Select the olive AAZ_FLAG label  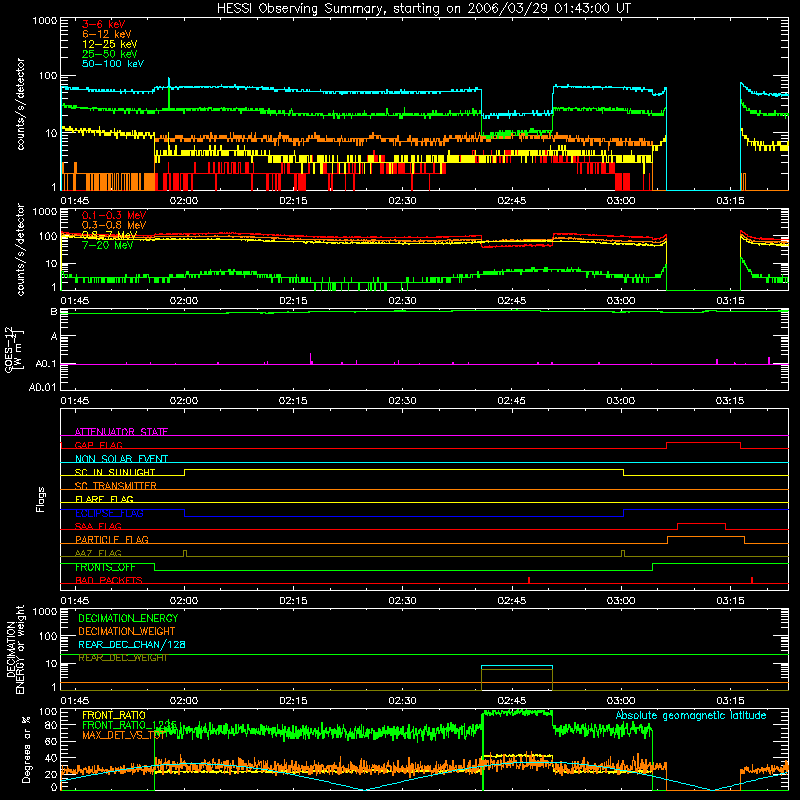(x=98, y=553)
